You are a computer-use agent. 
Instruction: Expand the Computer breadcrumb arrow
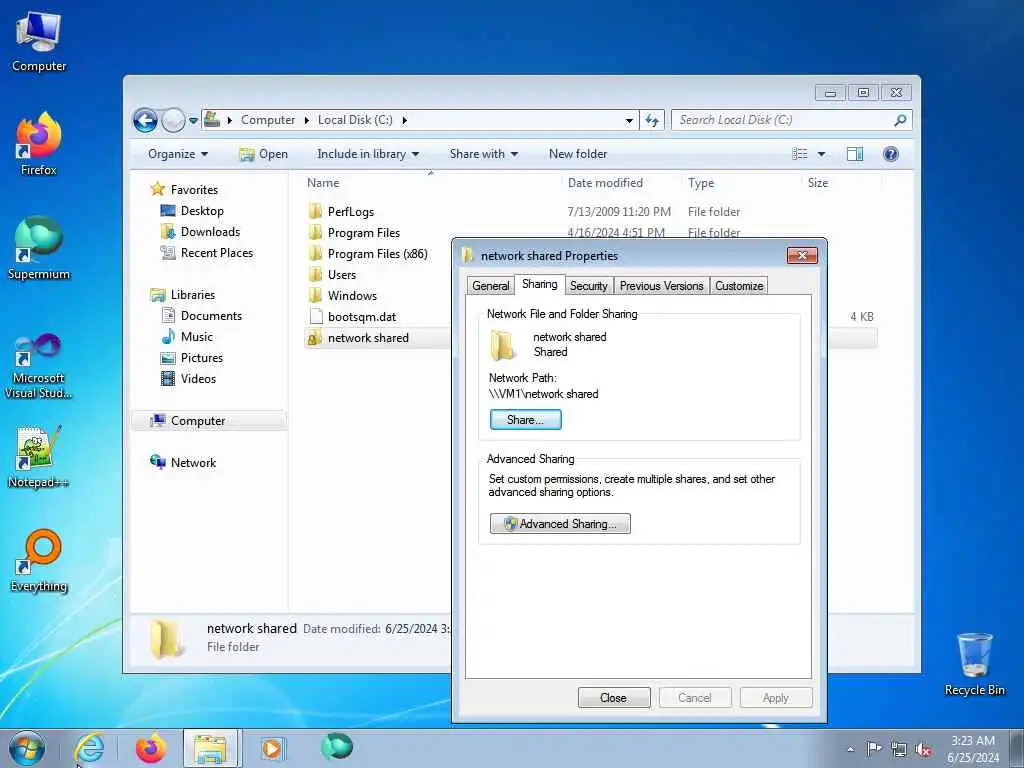point(307,120)
